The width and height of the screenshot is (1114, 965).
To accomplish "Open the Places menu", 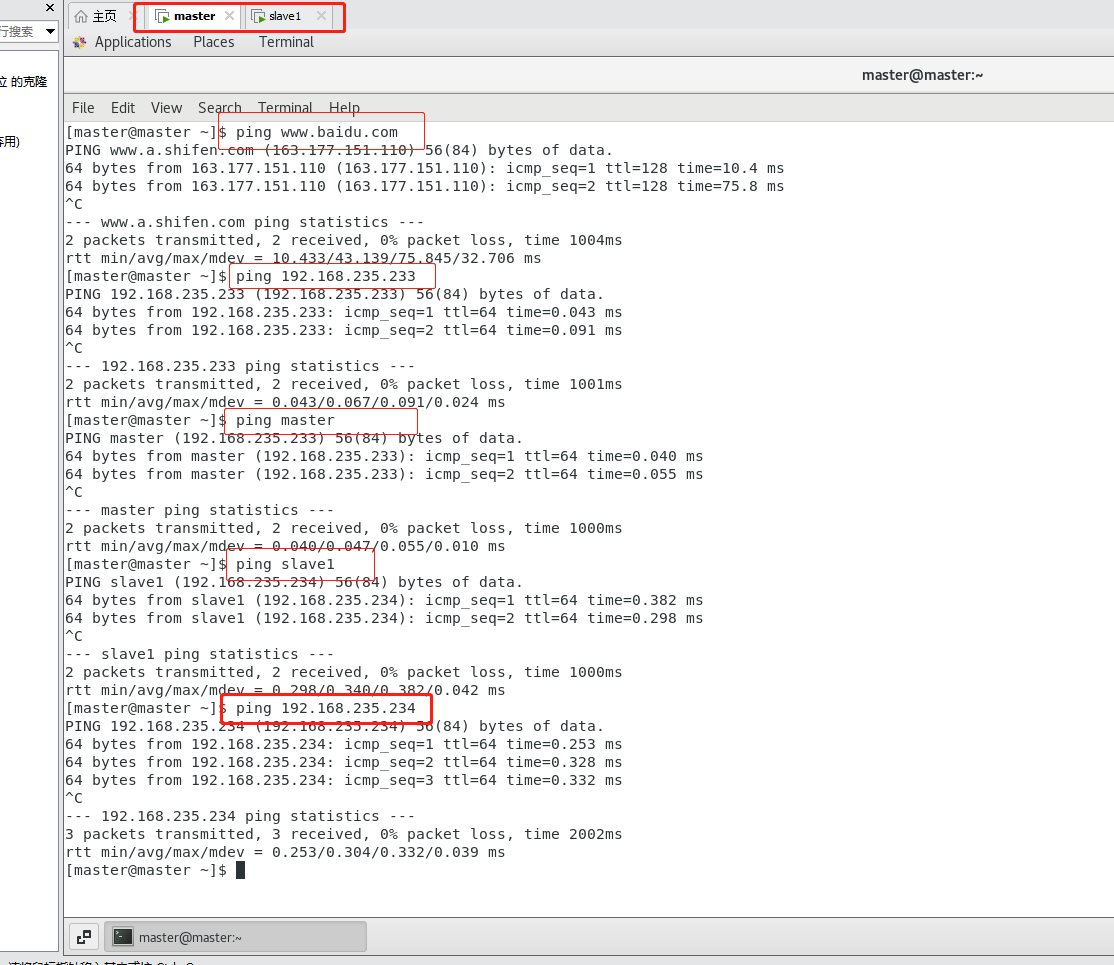I will point(214,42).
